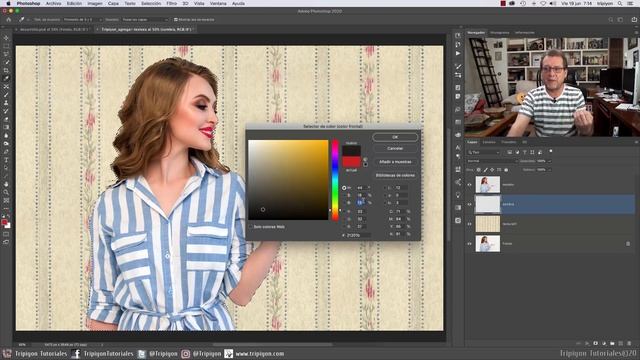Click the share icon at top right

click(634, 20)
